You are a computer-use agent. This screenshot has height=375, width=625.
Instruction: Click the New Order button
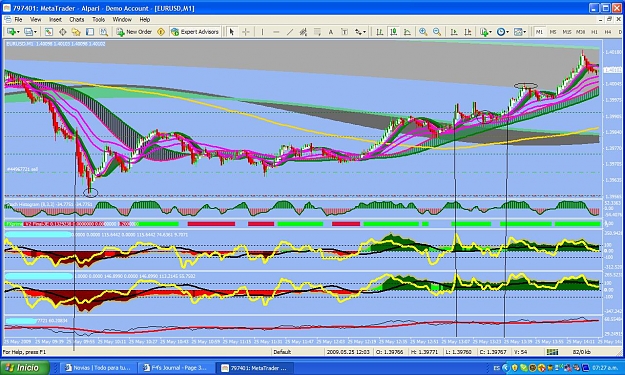pos(134,32)
